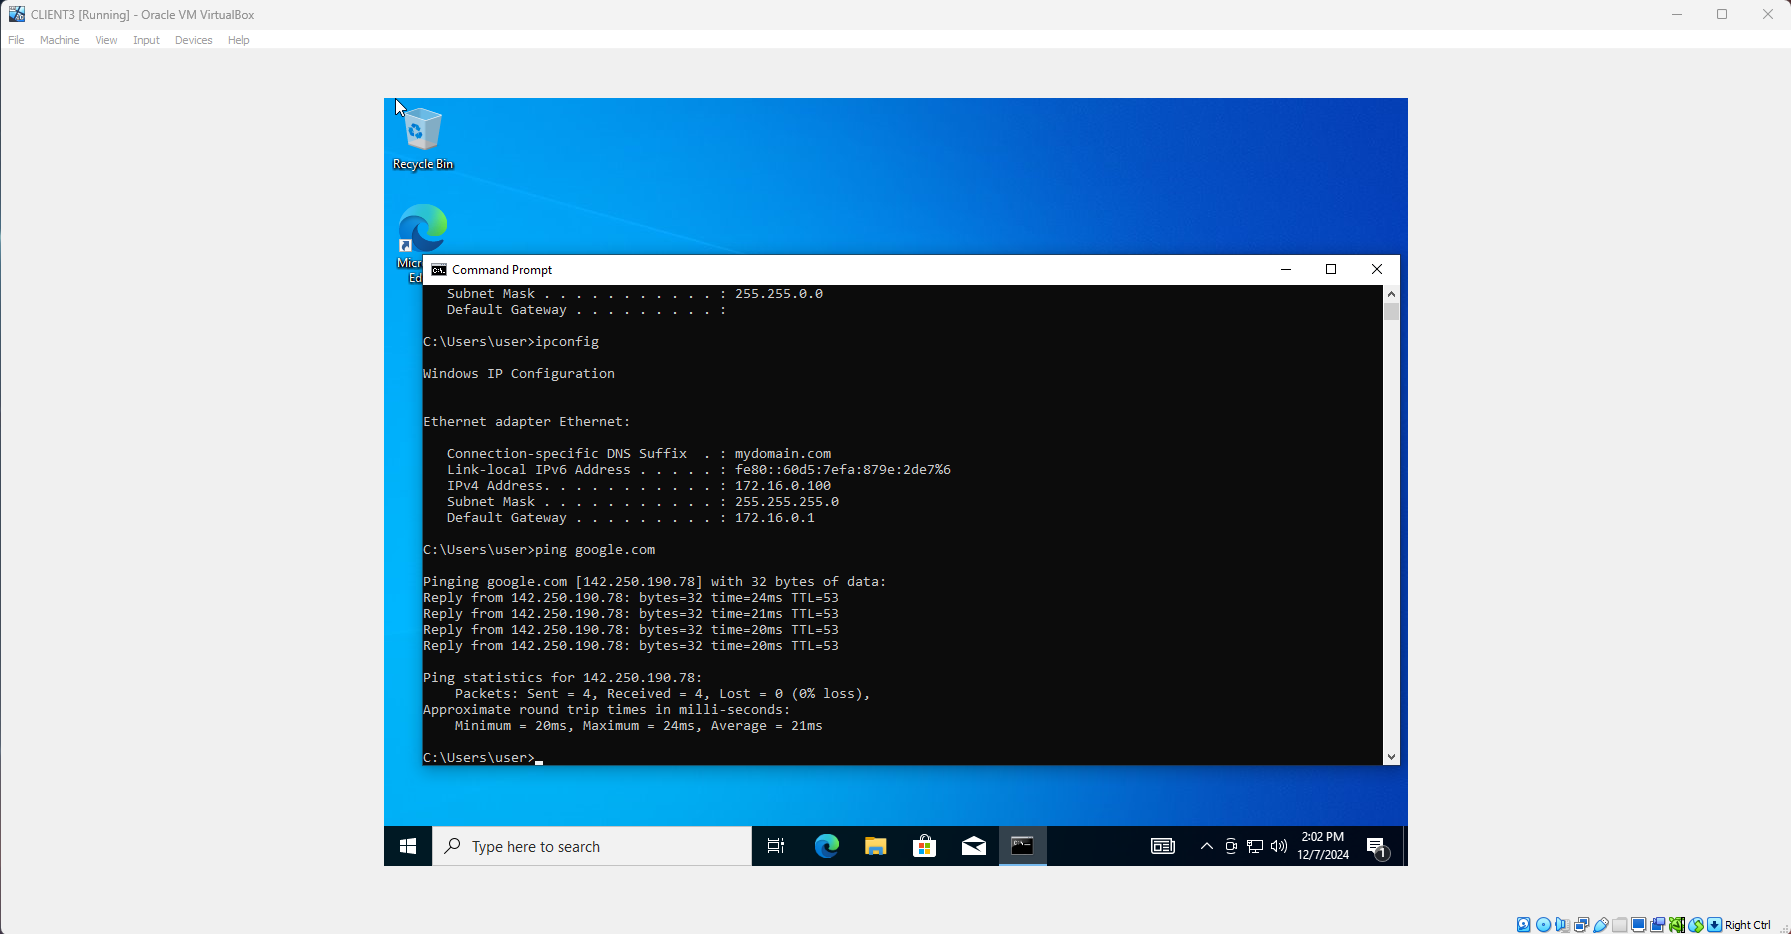Viewport: 1791px width, 934px height.
Task: Click the network adapters indicator in VirtualBox
Action: click(x=1581, y=925)
